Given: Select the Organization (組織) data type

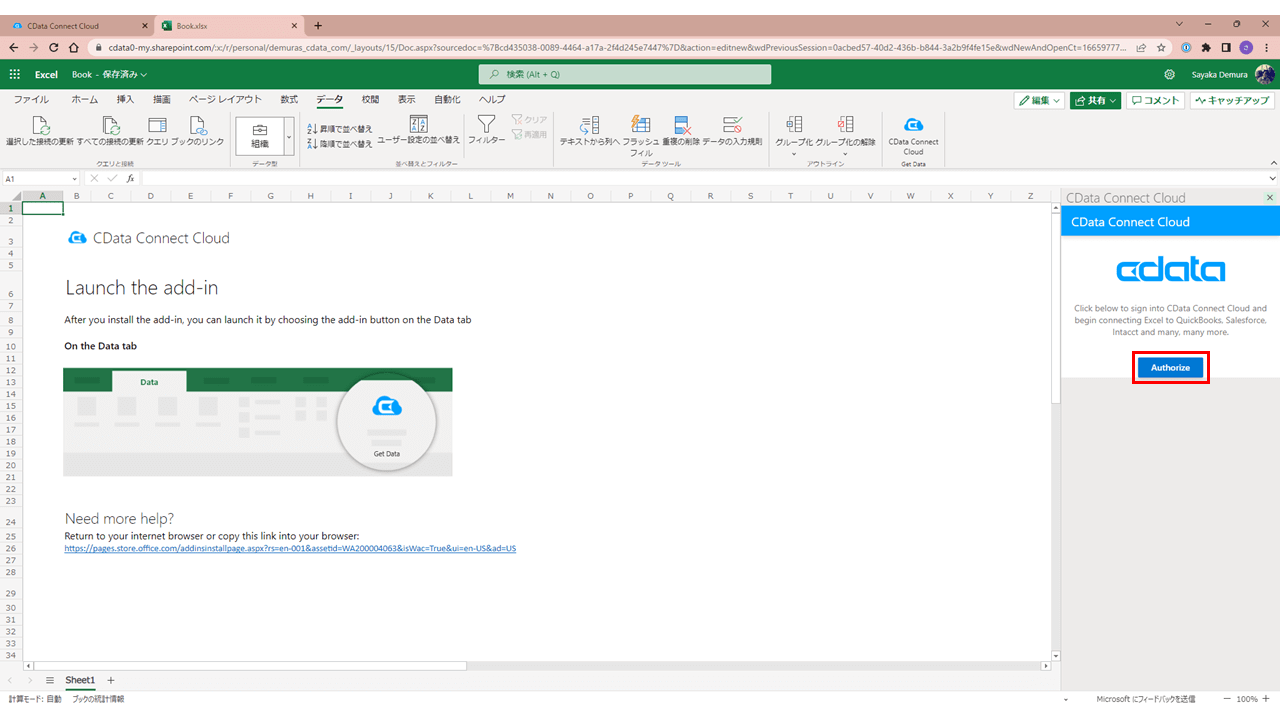Looking at the screenshot, I should tap(259, 135).
